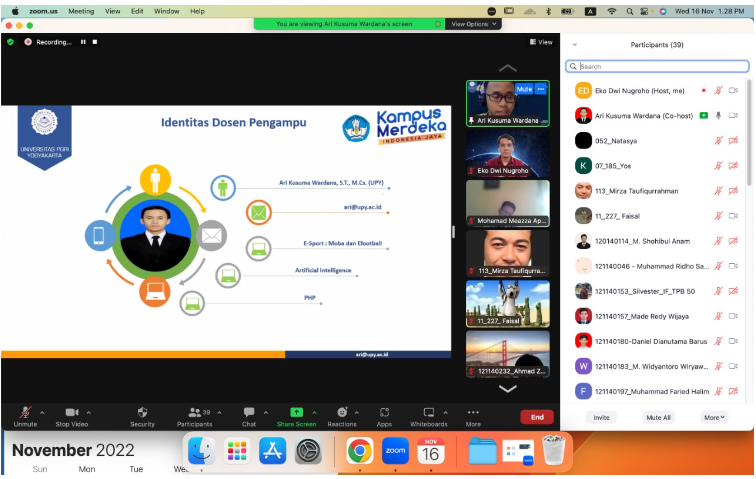Screen dimensions: 756x479
Task: Click the red End meeting button
Action: (537, 417)
